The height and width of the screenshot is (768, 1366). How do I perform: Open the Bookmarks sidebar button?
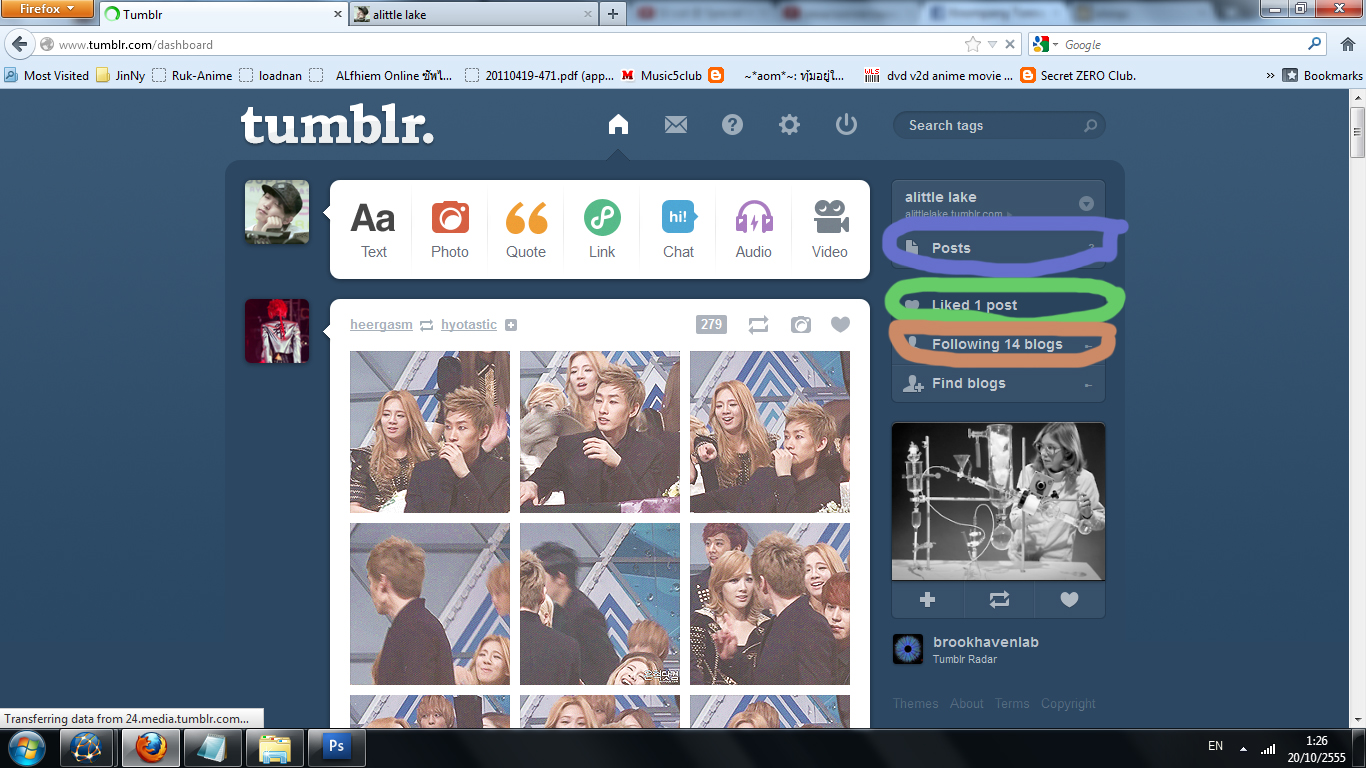[1322, 75]
